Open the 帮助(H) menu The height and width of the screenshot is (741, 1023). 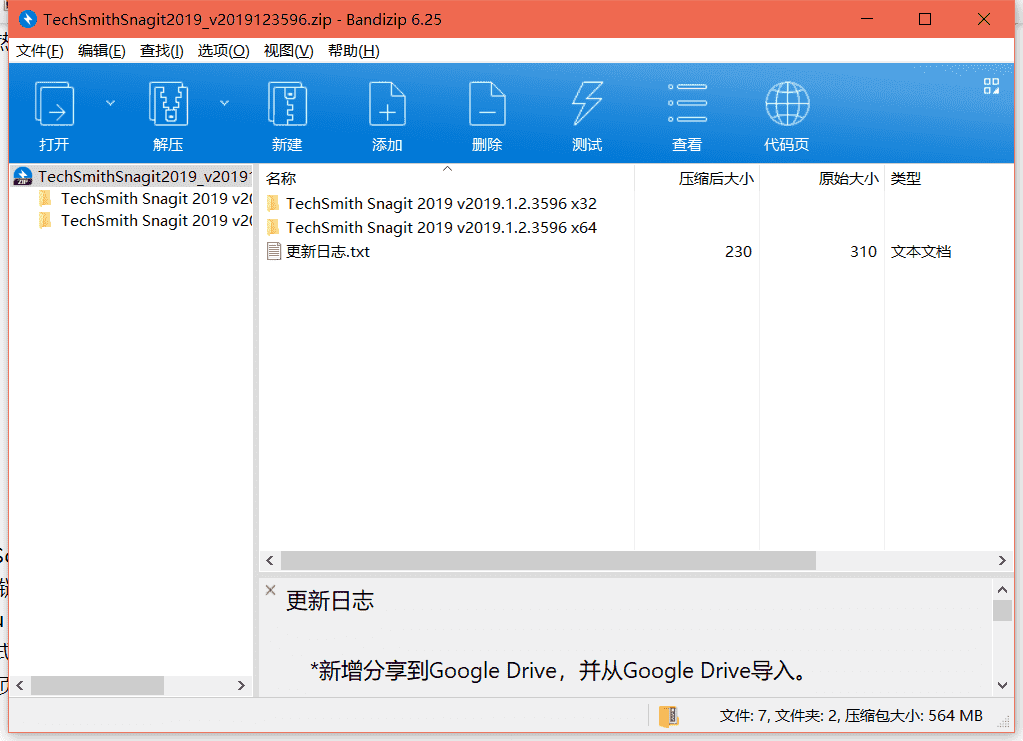tap(354, 51)
